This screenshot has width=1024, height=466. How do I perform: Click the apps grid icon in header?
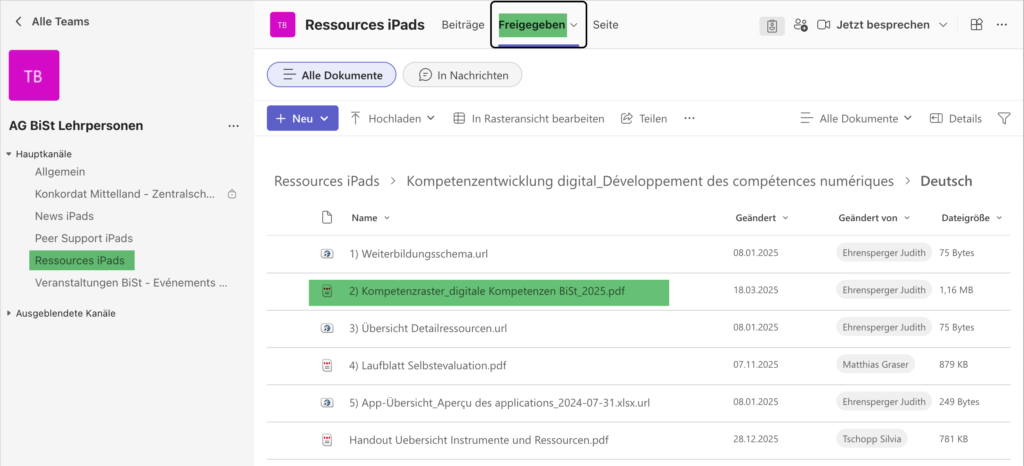tap(976, 25)
